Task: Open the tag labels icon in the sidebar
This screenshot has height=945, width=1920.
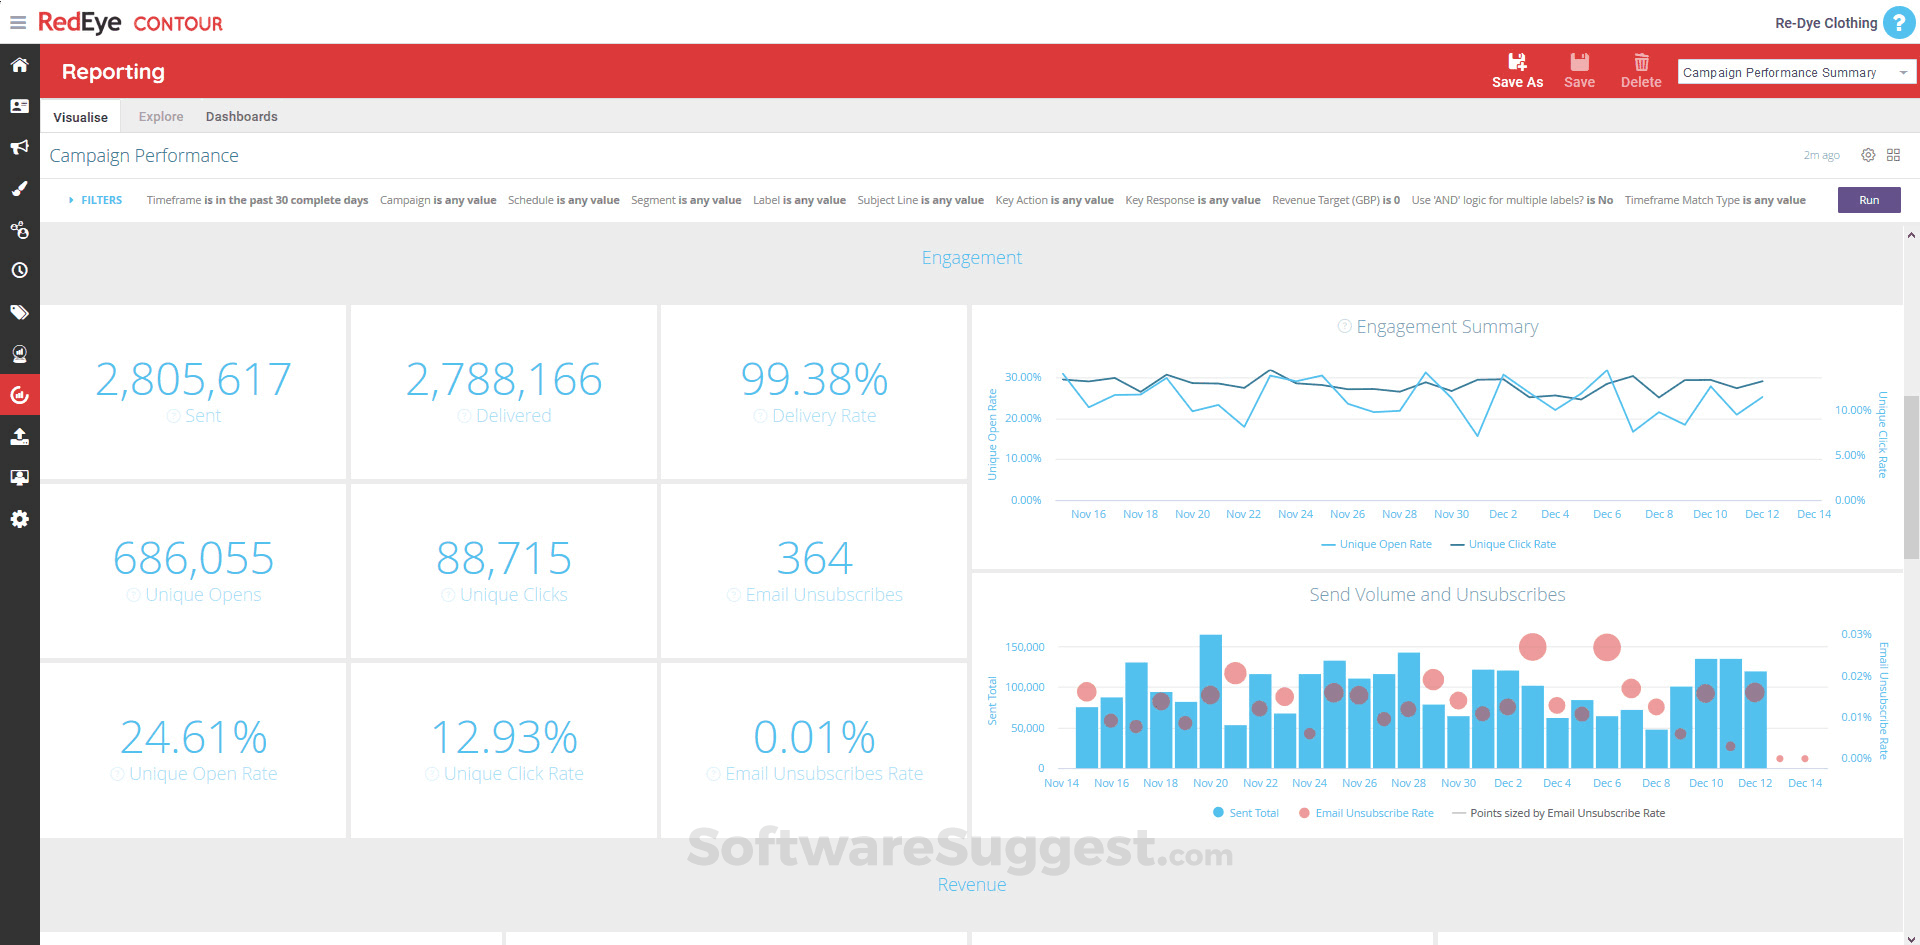Action: coord(19,312)
